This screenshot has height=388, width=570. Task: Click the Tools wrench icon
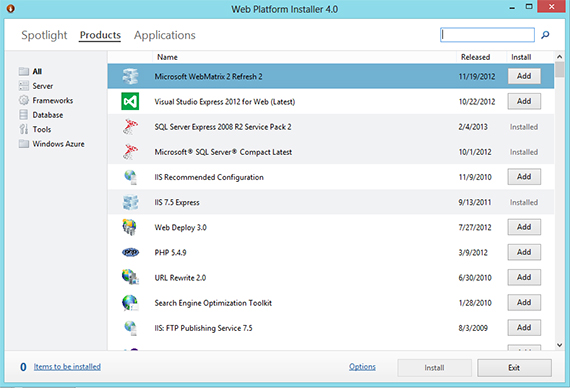pyautogui.click(x=24, y=129)
